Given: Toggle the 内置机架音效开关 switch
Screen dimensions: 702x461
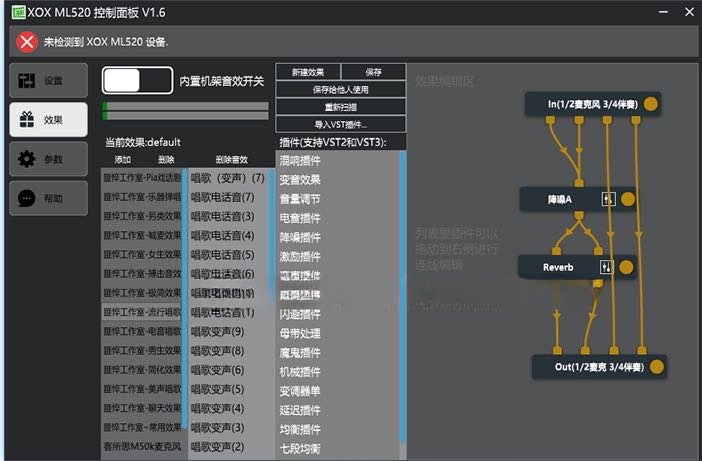Looking at the screenshot, I should (137, 81).
